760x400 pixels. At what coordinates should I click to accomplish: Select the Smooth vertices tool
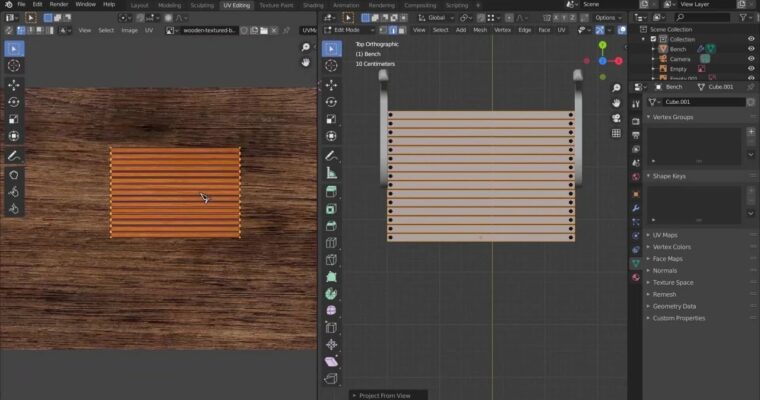332,311
